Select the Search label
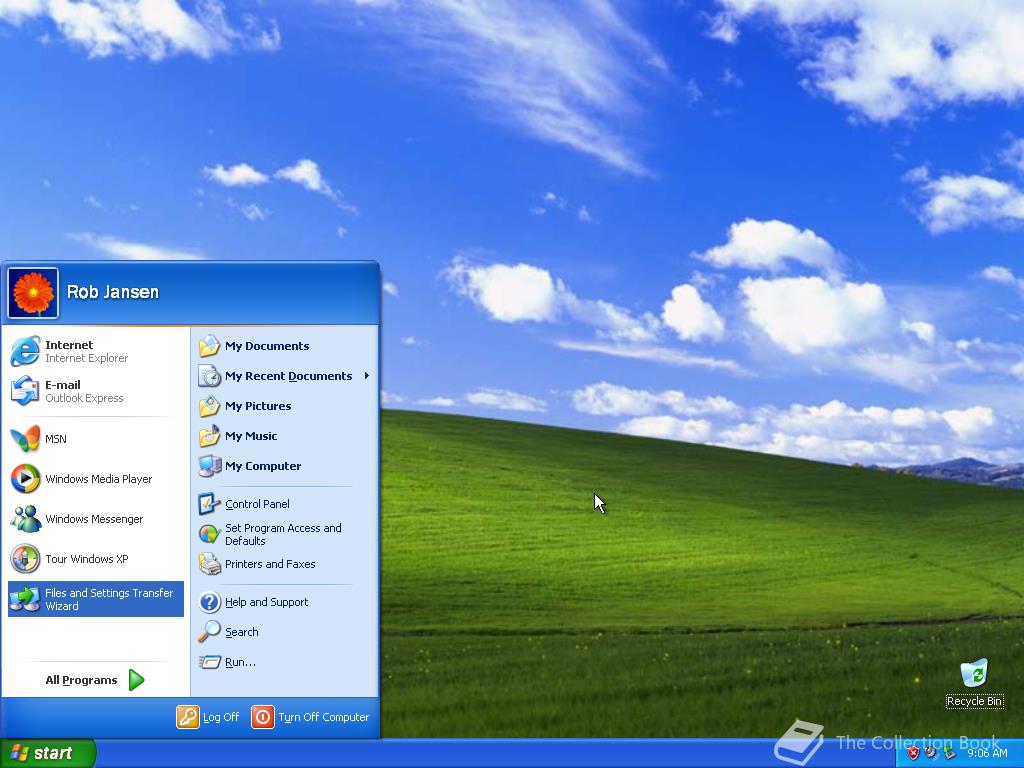 tap(242, 632)
